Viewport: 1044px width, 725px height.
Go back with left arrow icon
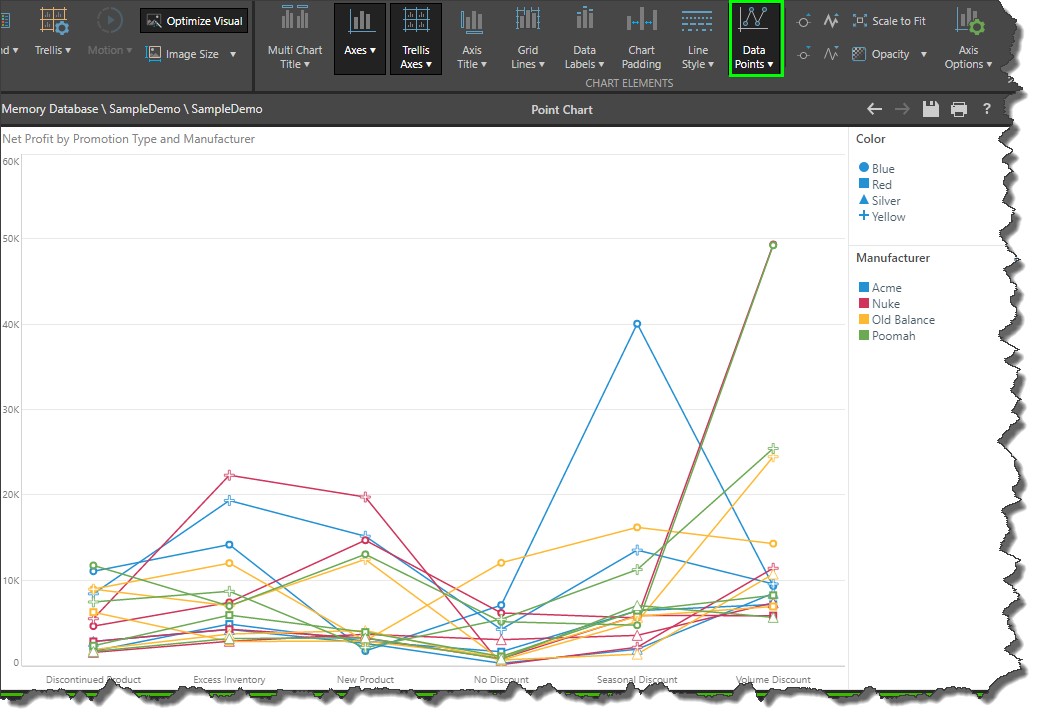tap(874, 109)
